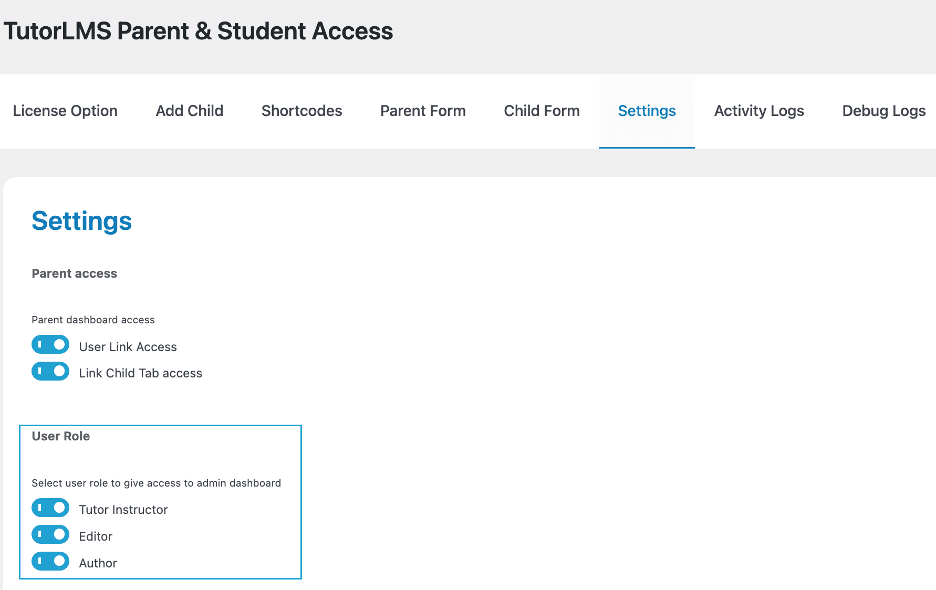Click the Author label text
Image resolution: width=936 pixels, height=590 pixels.
click(98, 563)
